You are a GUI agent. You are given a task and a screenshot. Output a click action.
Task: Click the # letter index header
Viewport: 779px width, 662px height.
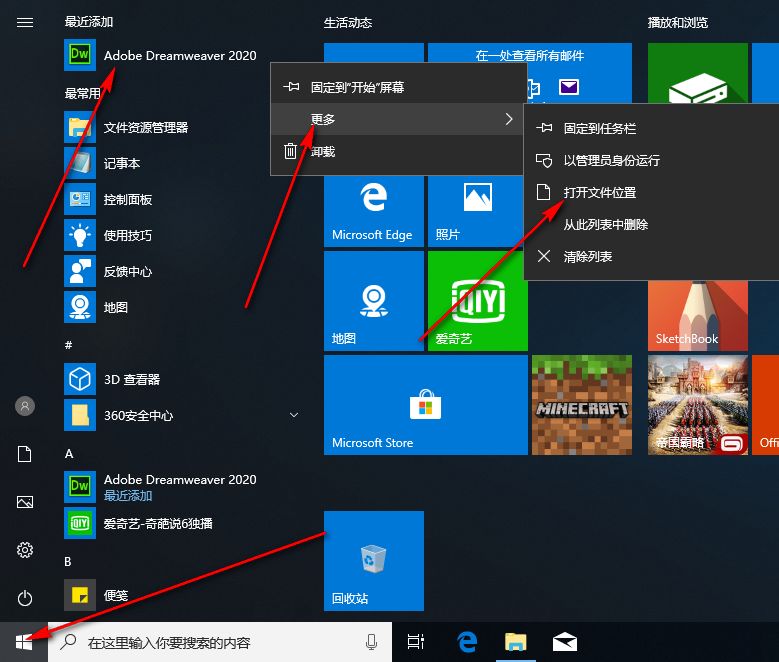point(69,344)
